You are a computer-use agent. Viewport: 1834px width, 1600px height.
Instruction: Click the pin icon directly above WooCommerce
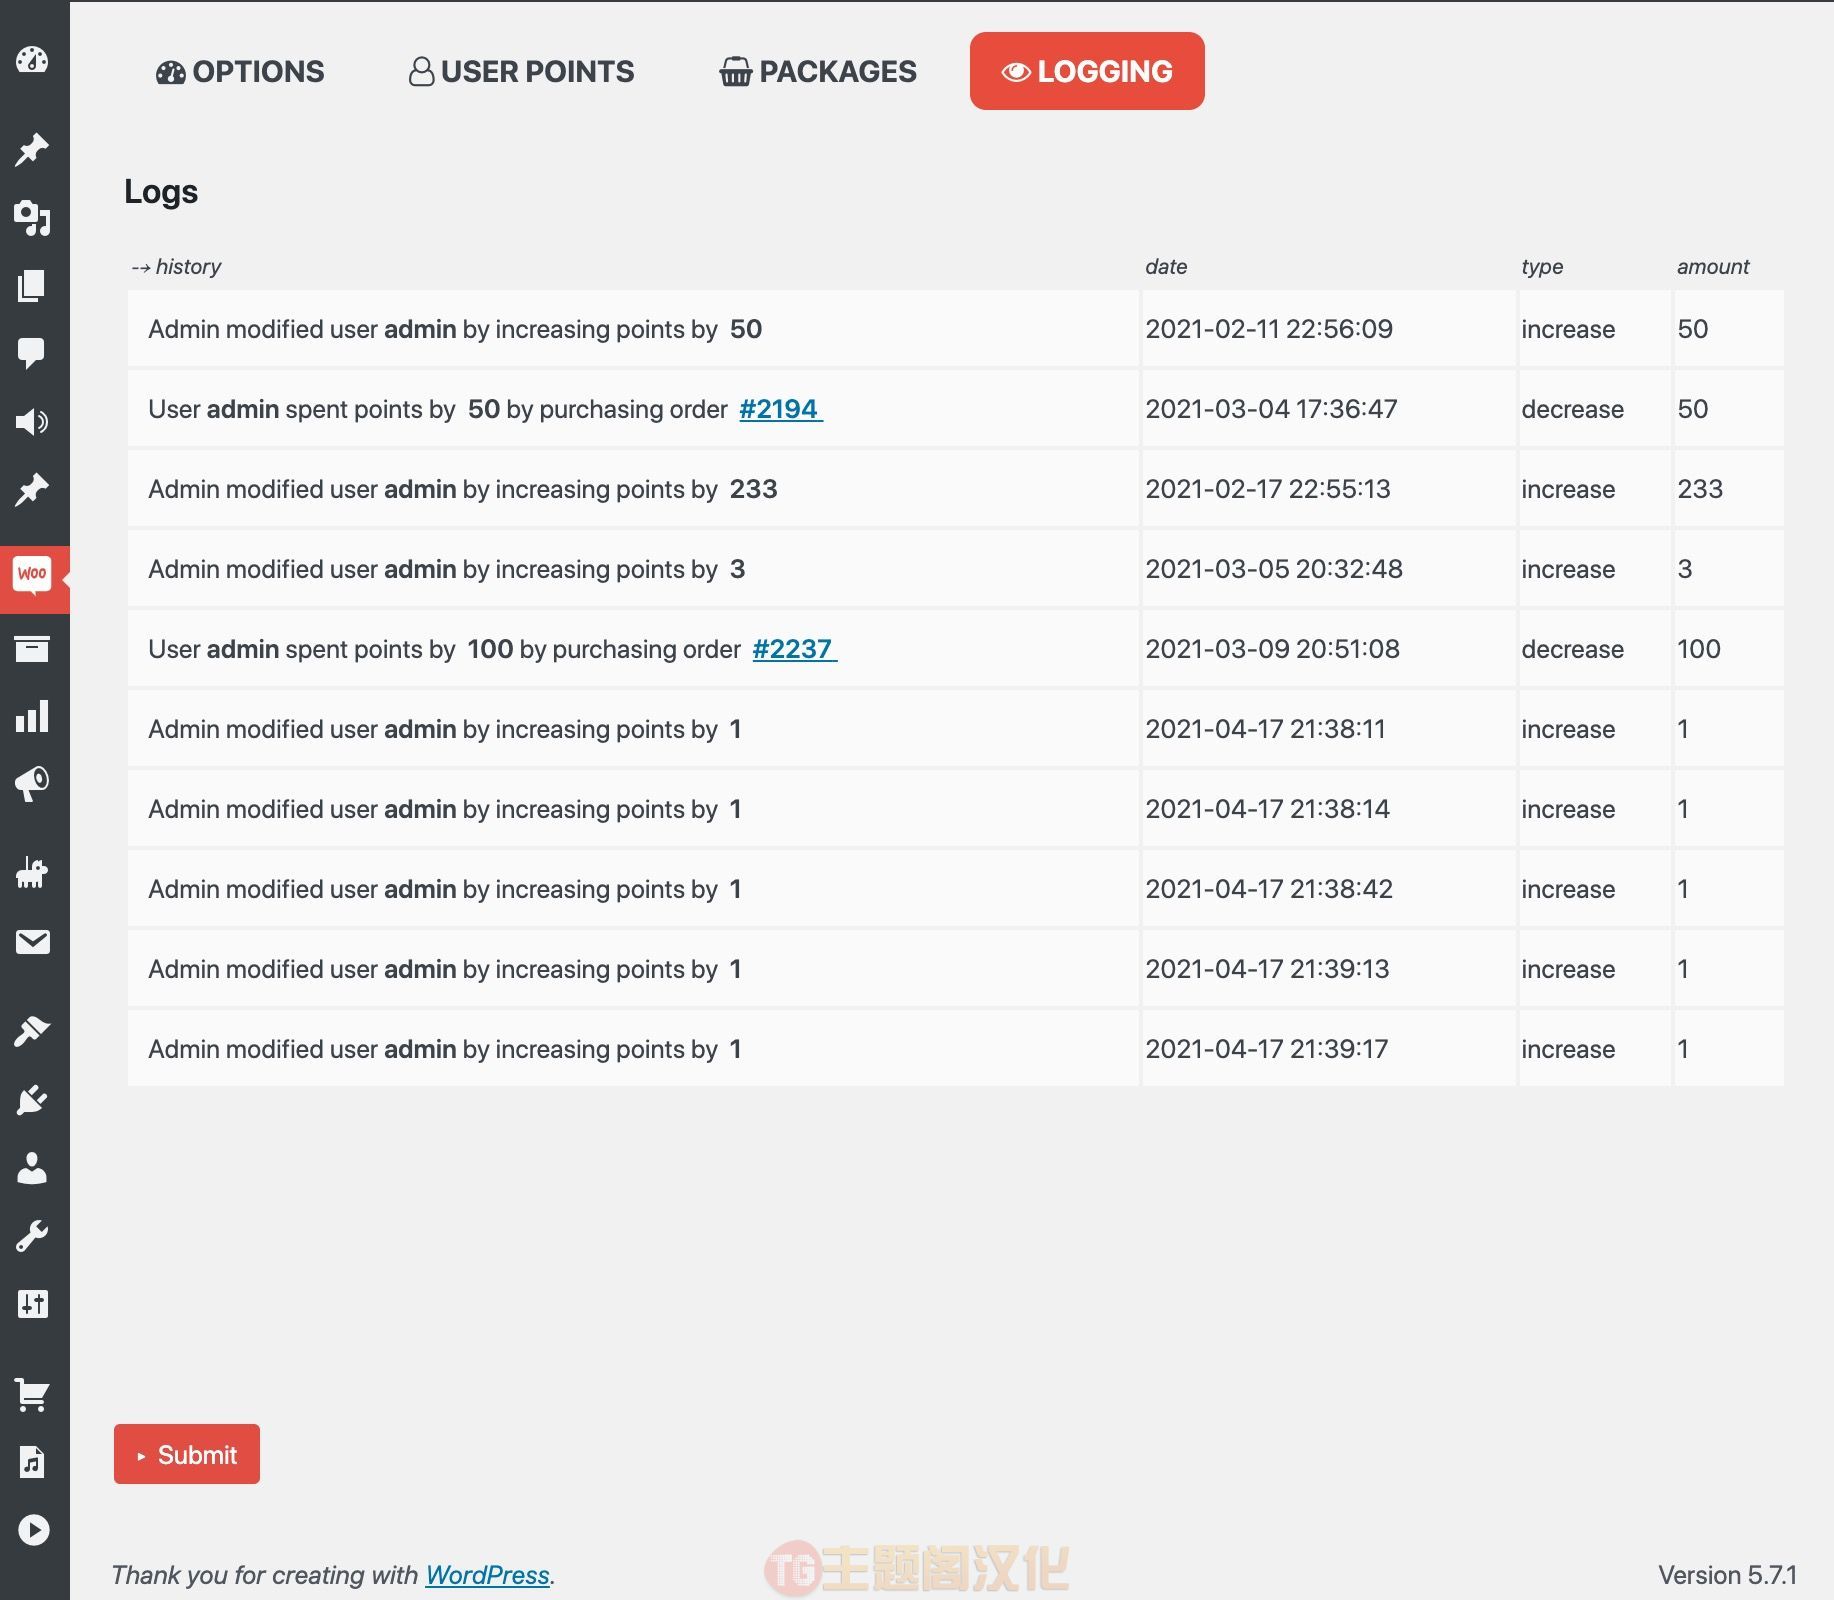[32, 490]
